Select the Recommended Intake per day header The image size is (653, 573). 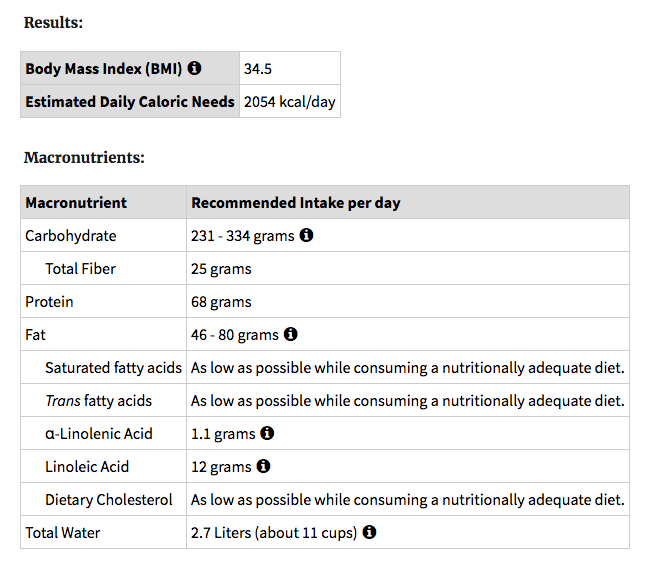point(296,203)
